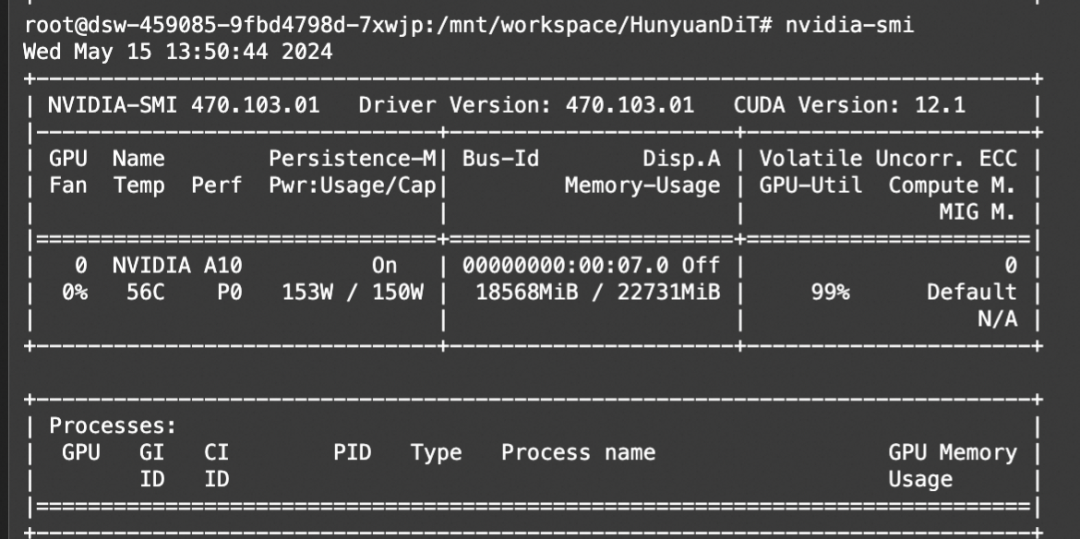1080x539 pixels.
Task: Click the fan speed value '0%'
Action: [x=74, y=293]
